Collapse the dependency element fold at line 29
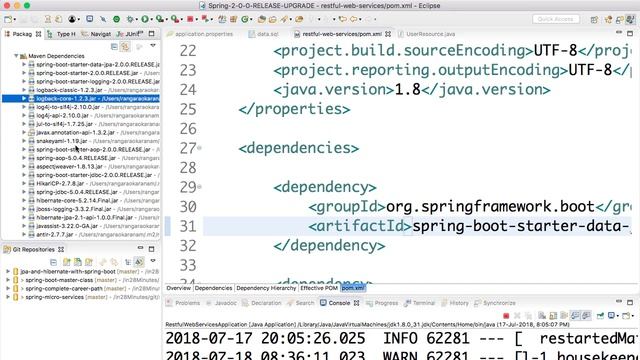Image resolution: width=640 pixels, height=360 pixels. (200, 187)
